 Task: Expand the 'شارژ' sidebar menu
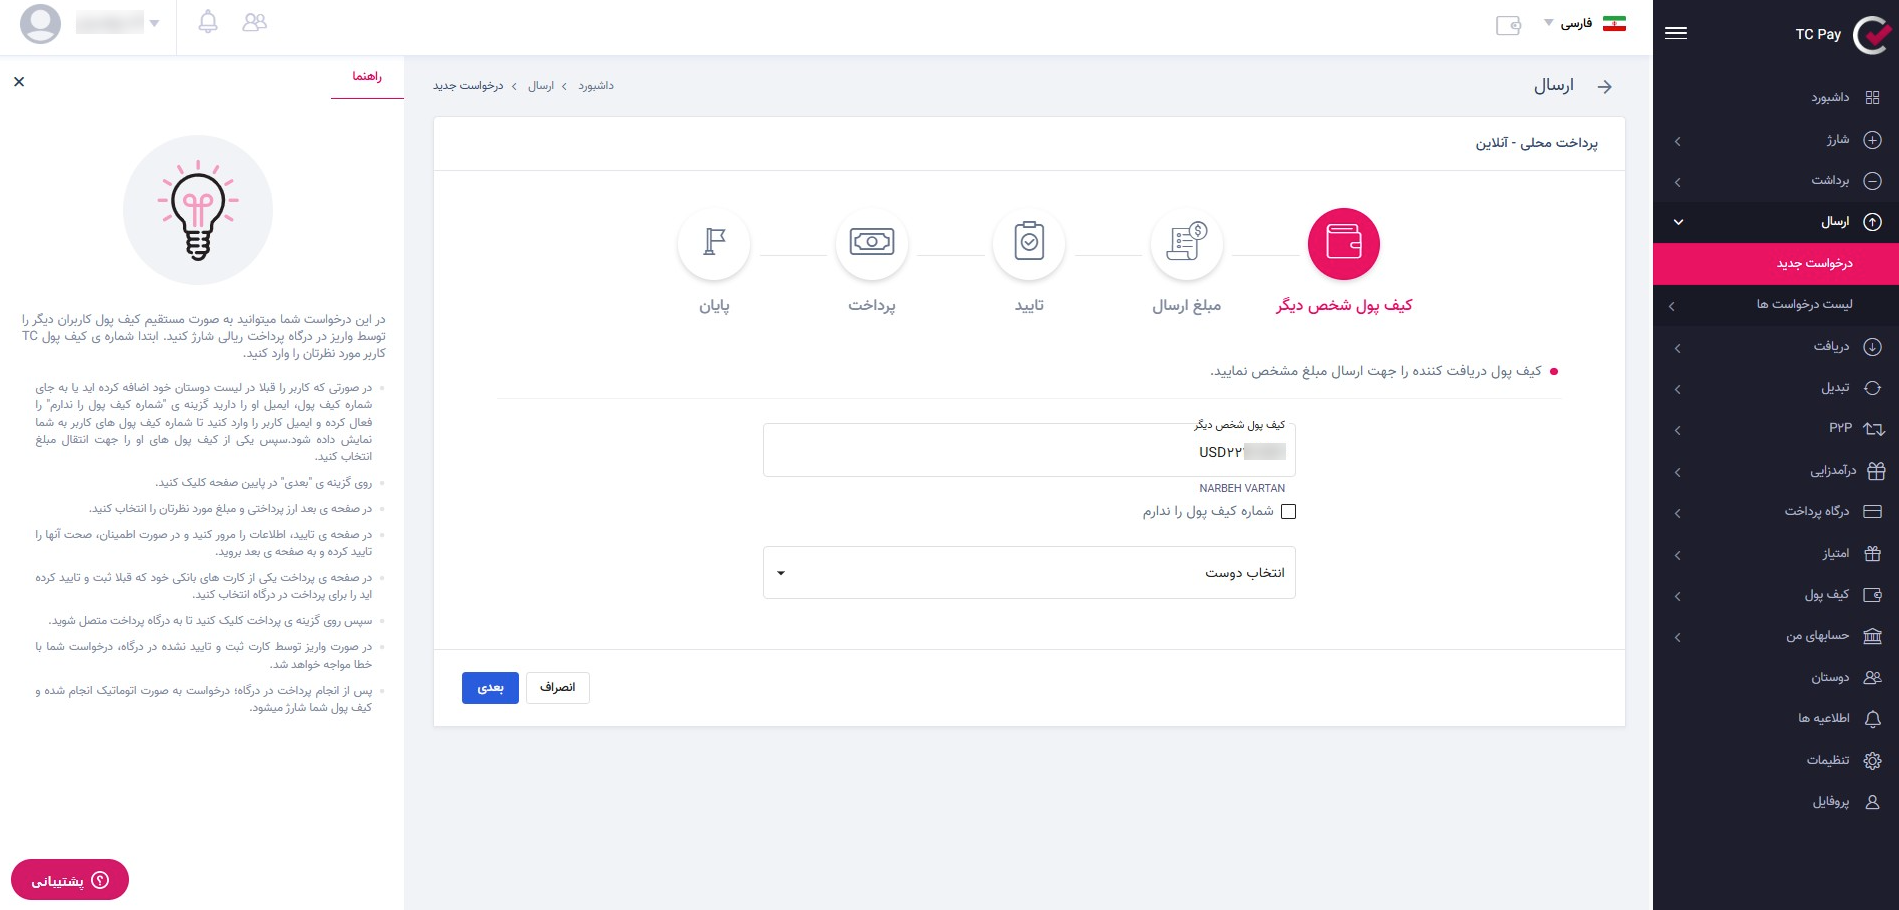(x=1776, y=140)
